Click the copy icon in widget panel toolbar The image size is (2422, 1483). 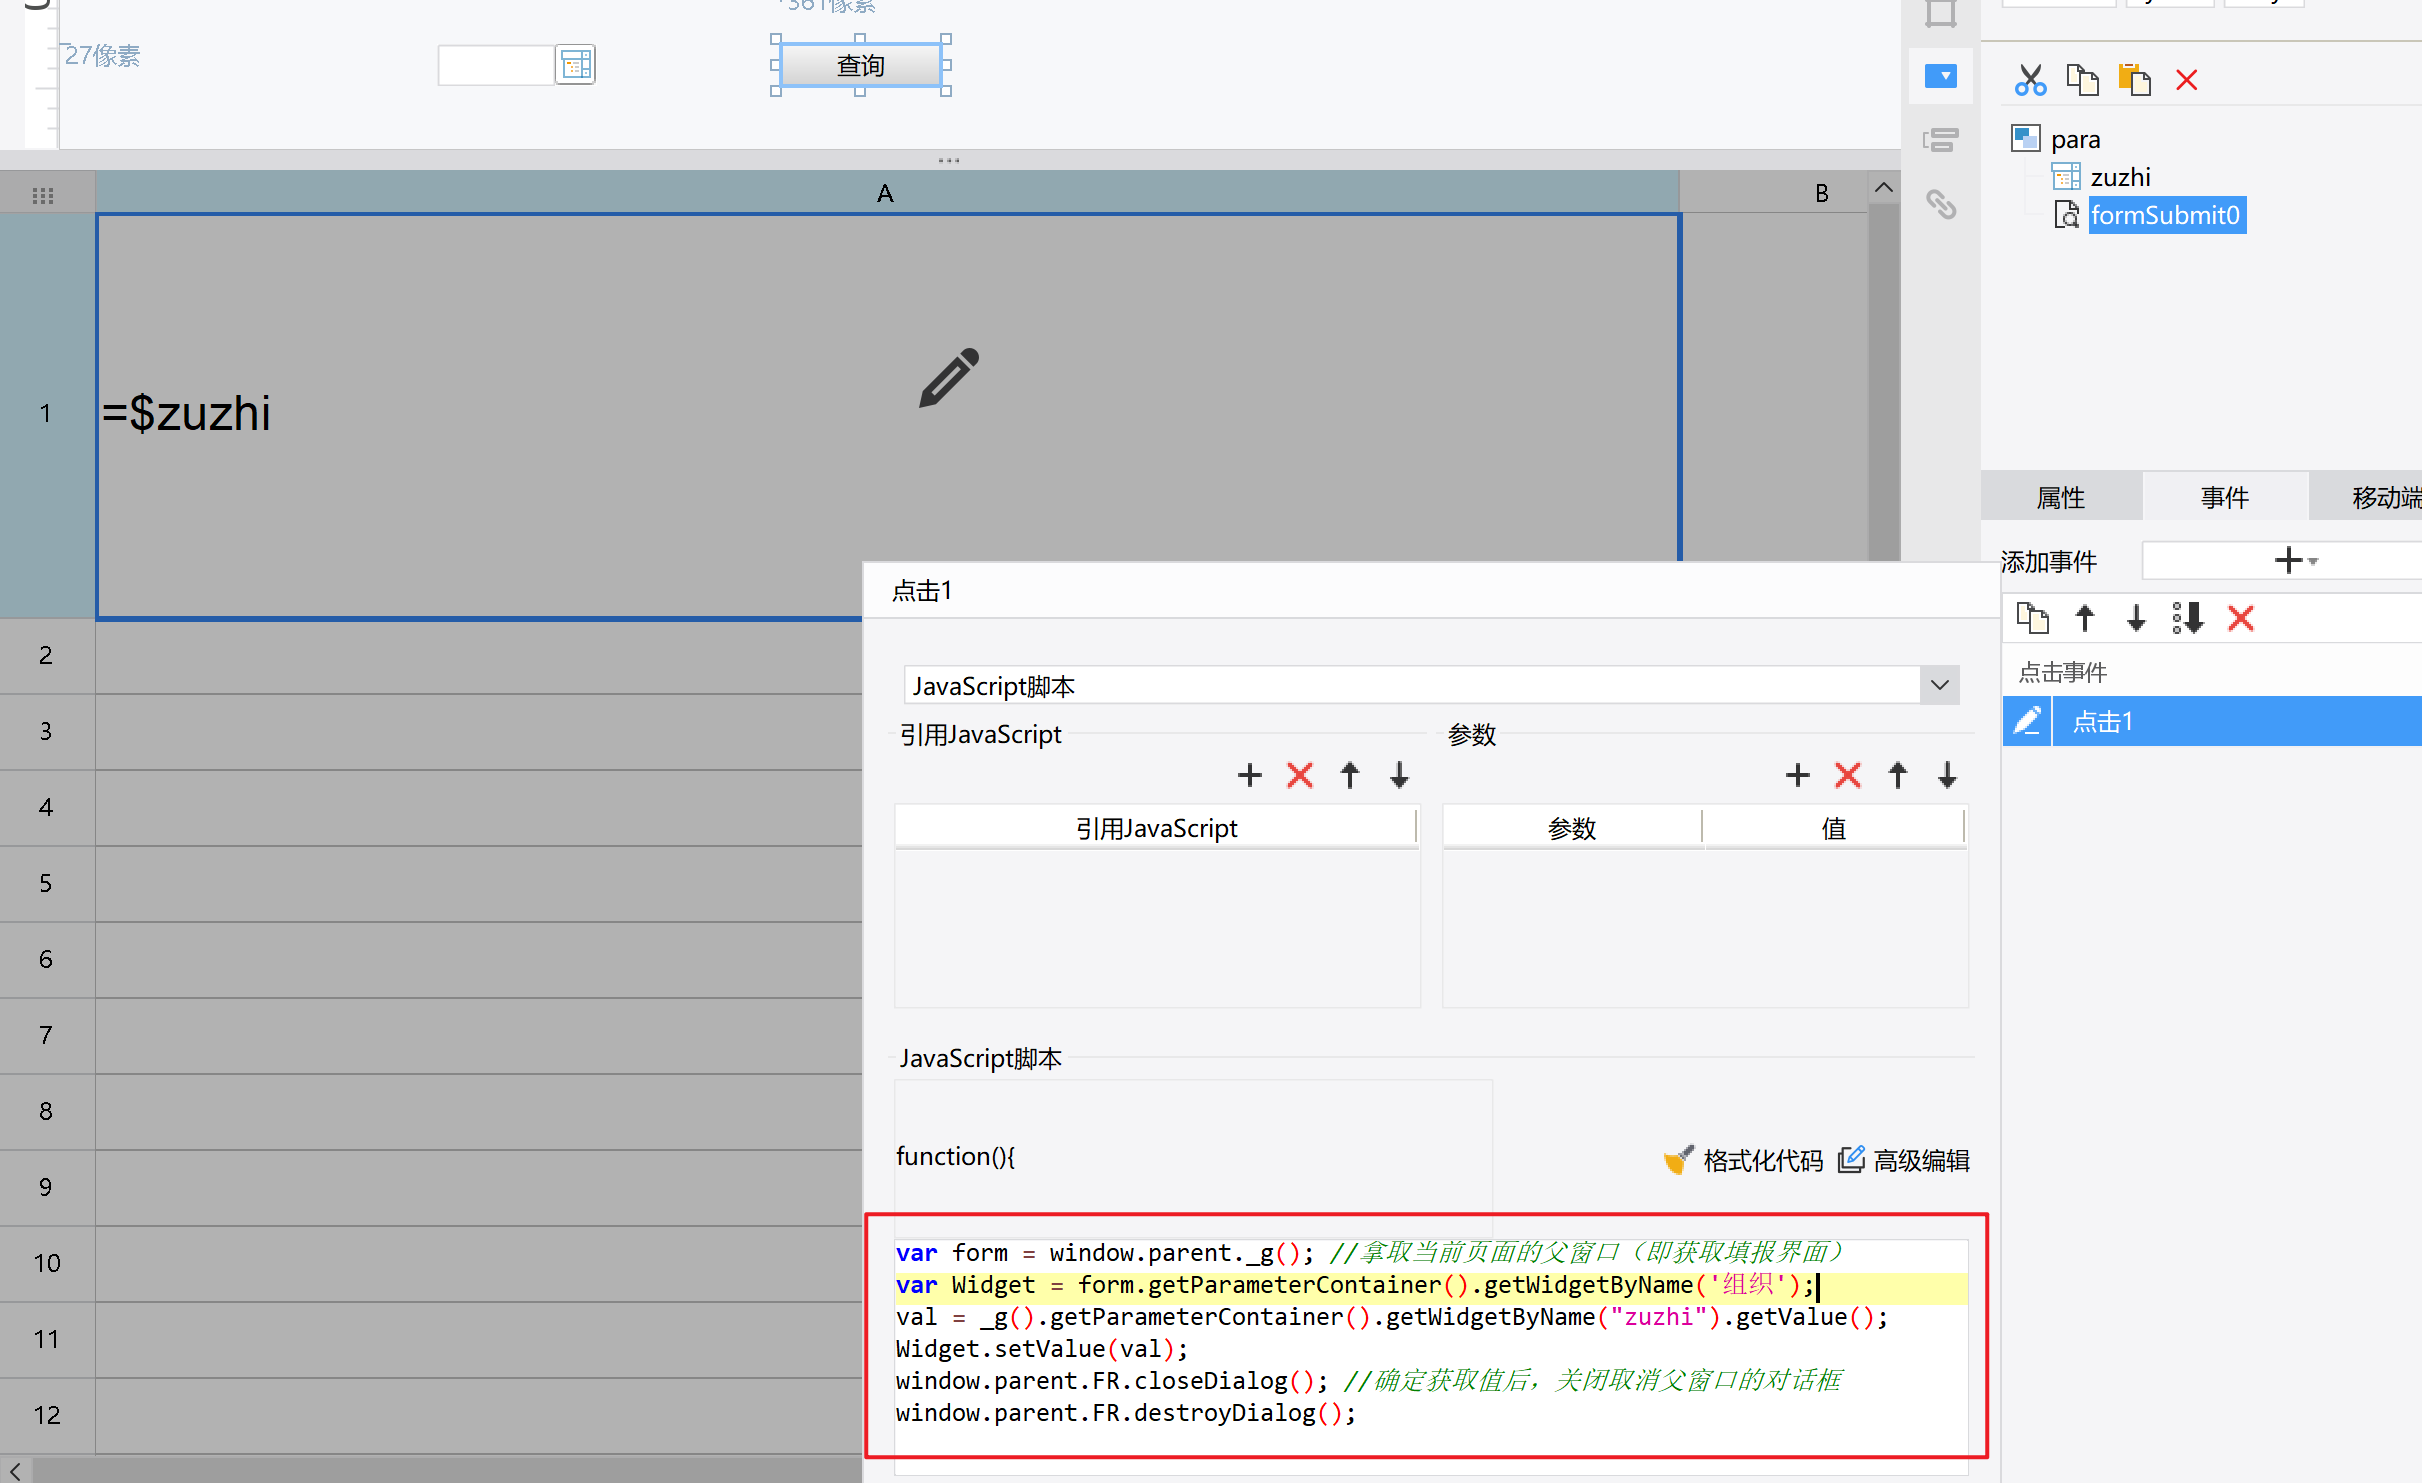coord(2082,80)
